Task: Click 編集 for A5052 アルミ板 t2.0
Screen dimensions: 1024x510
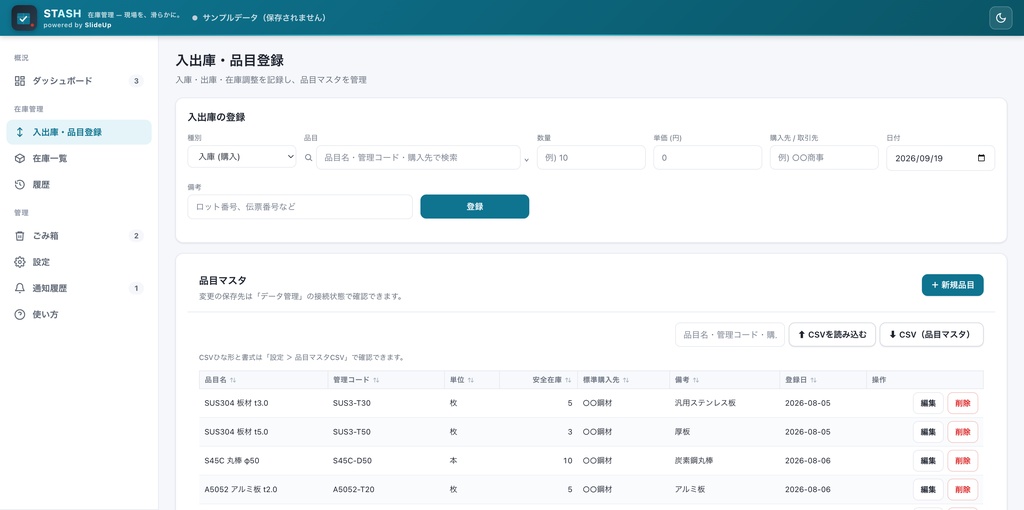Action: 928,489
